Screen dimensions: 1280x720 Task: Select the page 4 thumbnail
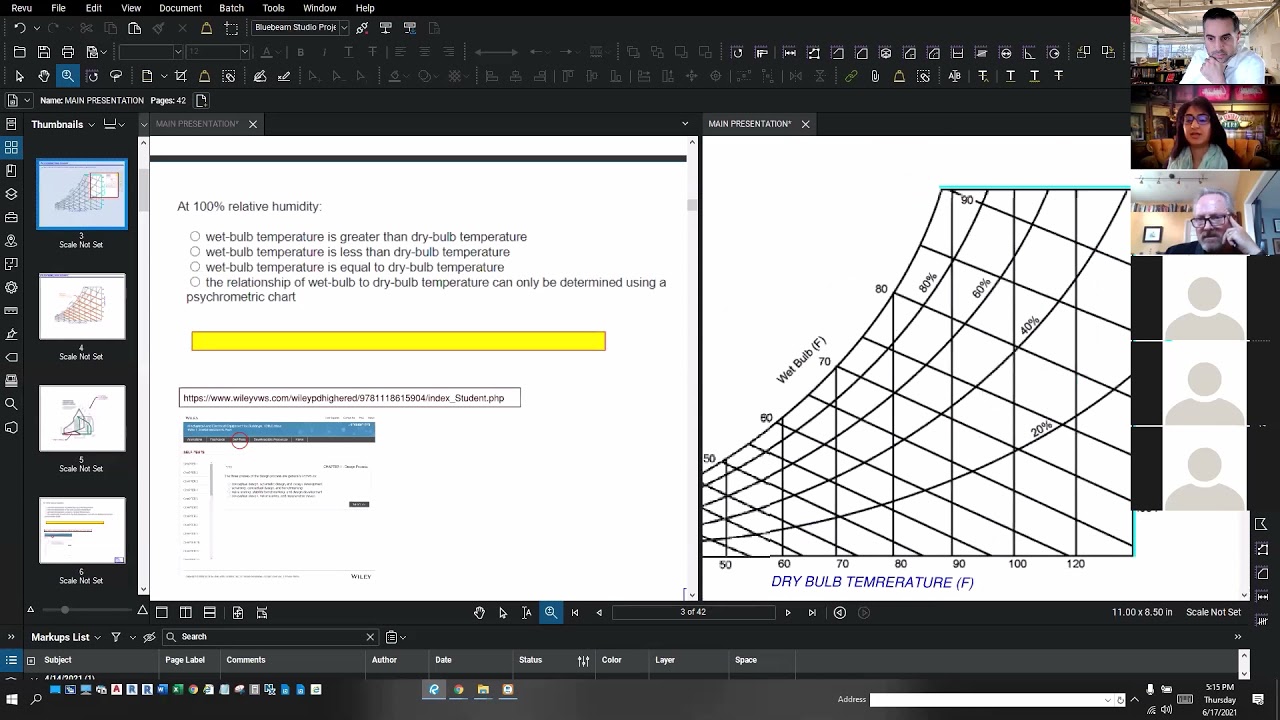(82, 306)
